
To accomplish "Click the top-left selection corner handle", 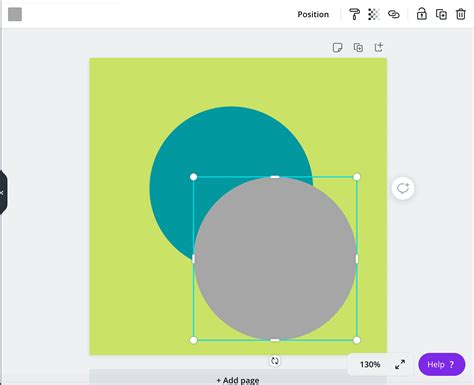I will point(193,177).
